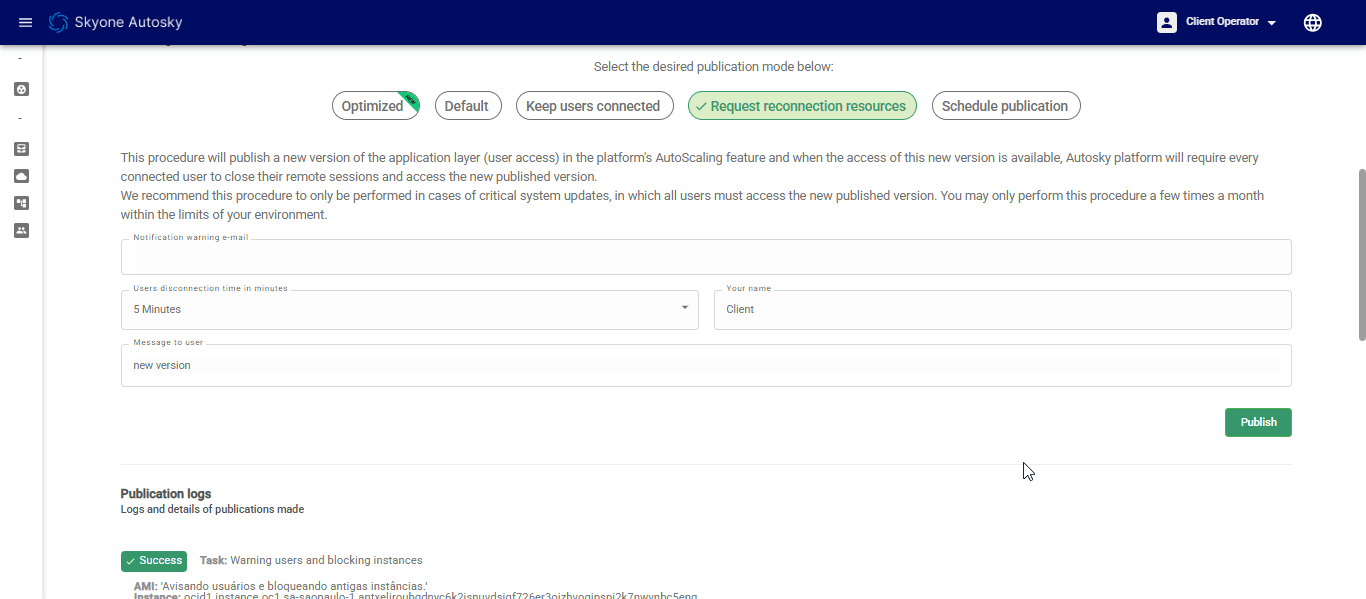Open the tree structure icon in sidebar
The height and width of the screenshot is (599, 1366).
click(22, 203)
